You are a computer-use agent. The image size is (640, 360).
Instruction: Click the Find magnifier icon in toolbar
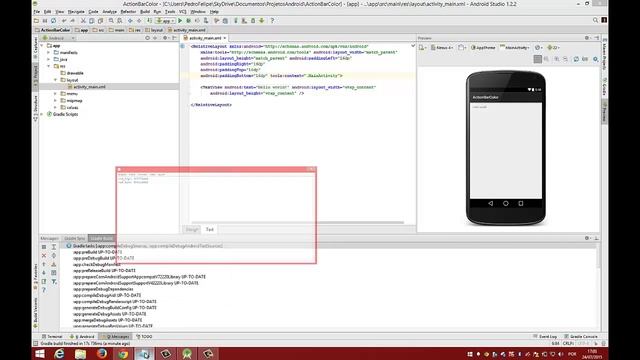click(x=111, y=20)
